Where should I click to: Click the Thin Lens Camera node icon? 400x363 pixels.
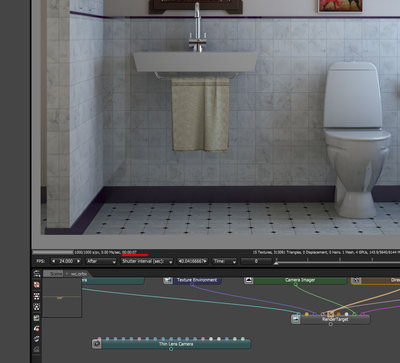97,344
